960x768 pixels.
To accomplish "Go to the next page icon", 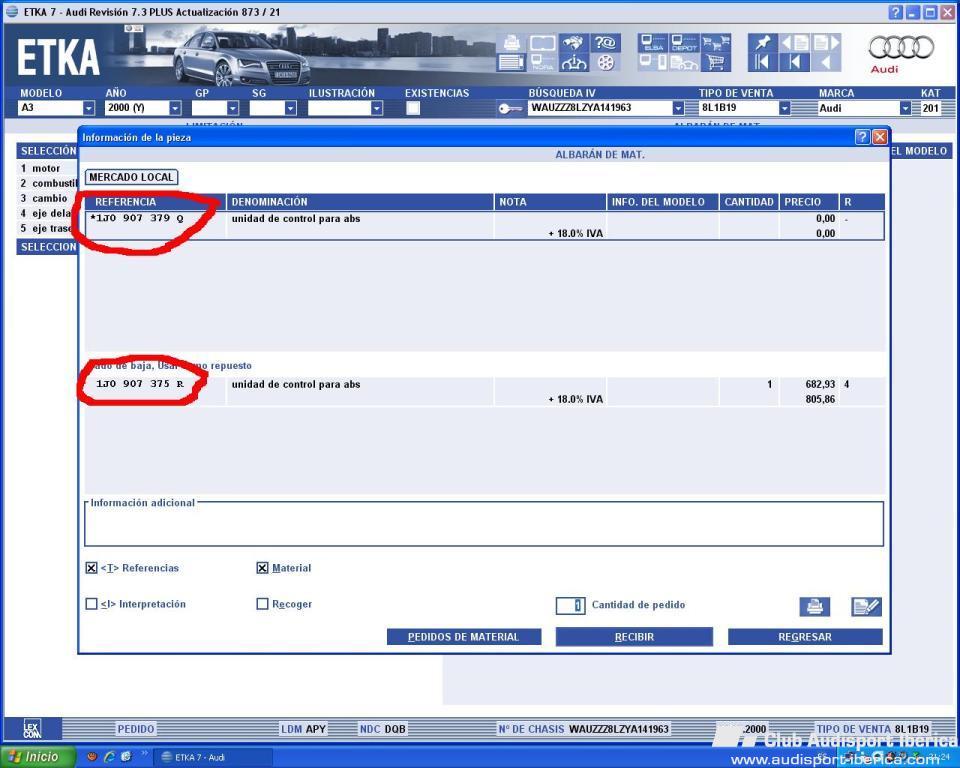I will 827,43.
